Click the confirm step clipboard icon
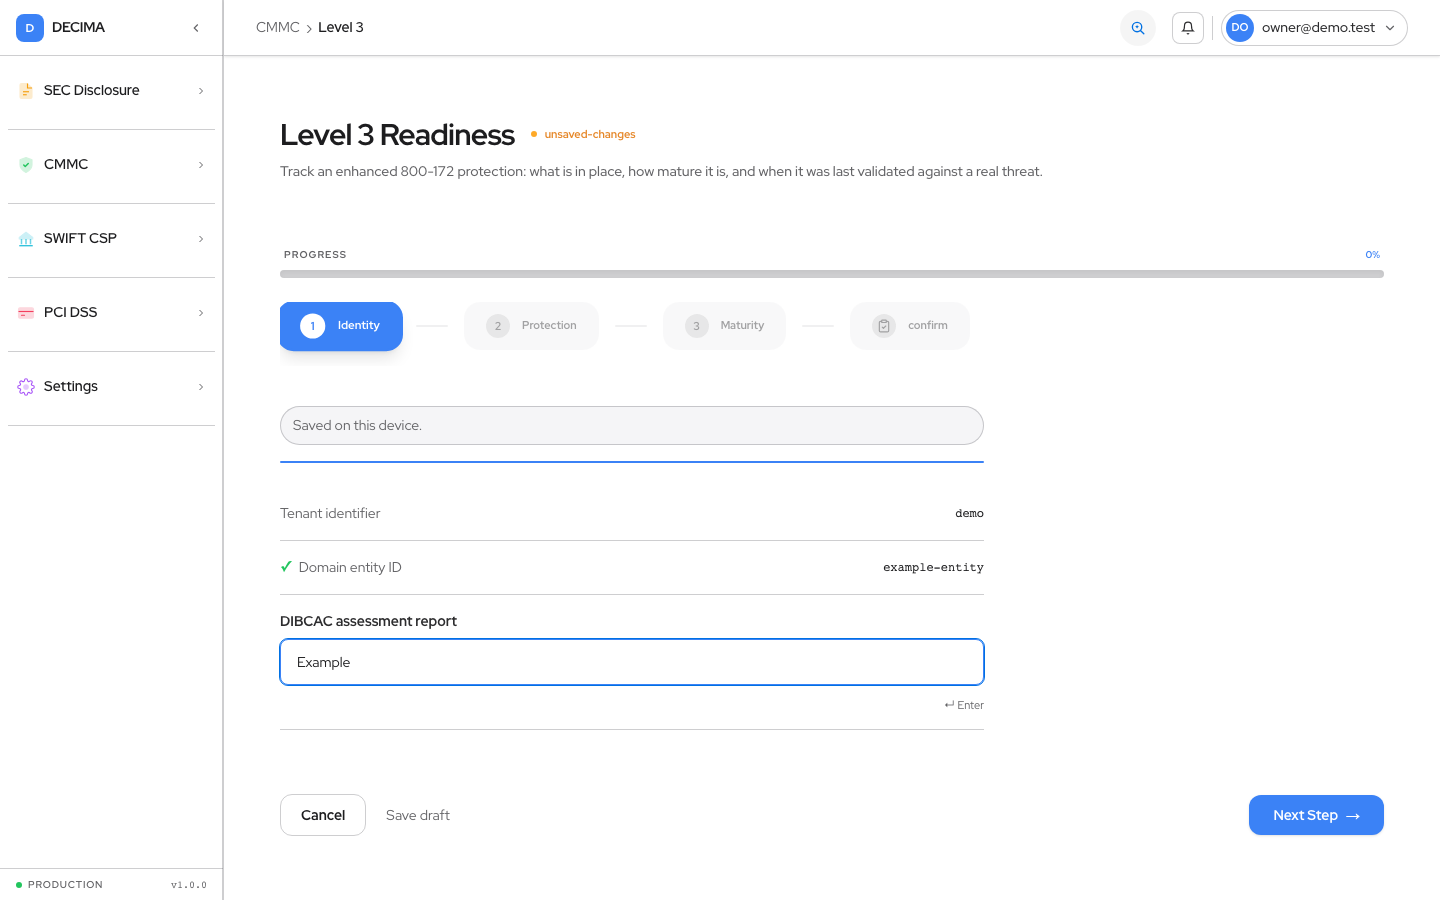 pyautogui.click(x=884, y=326)
